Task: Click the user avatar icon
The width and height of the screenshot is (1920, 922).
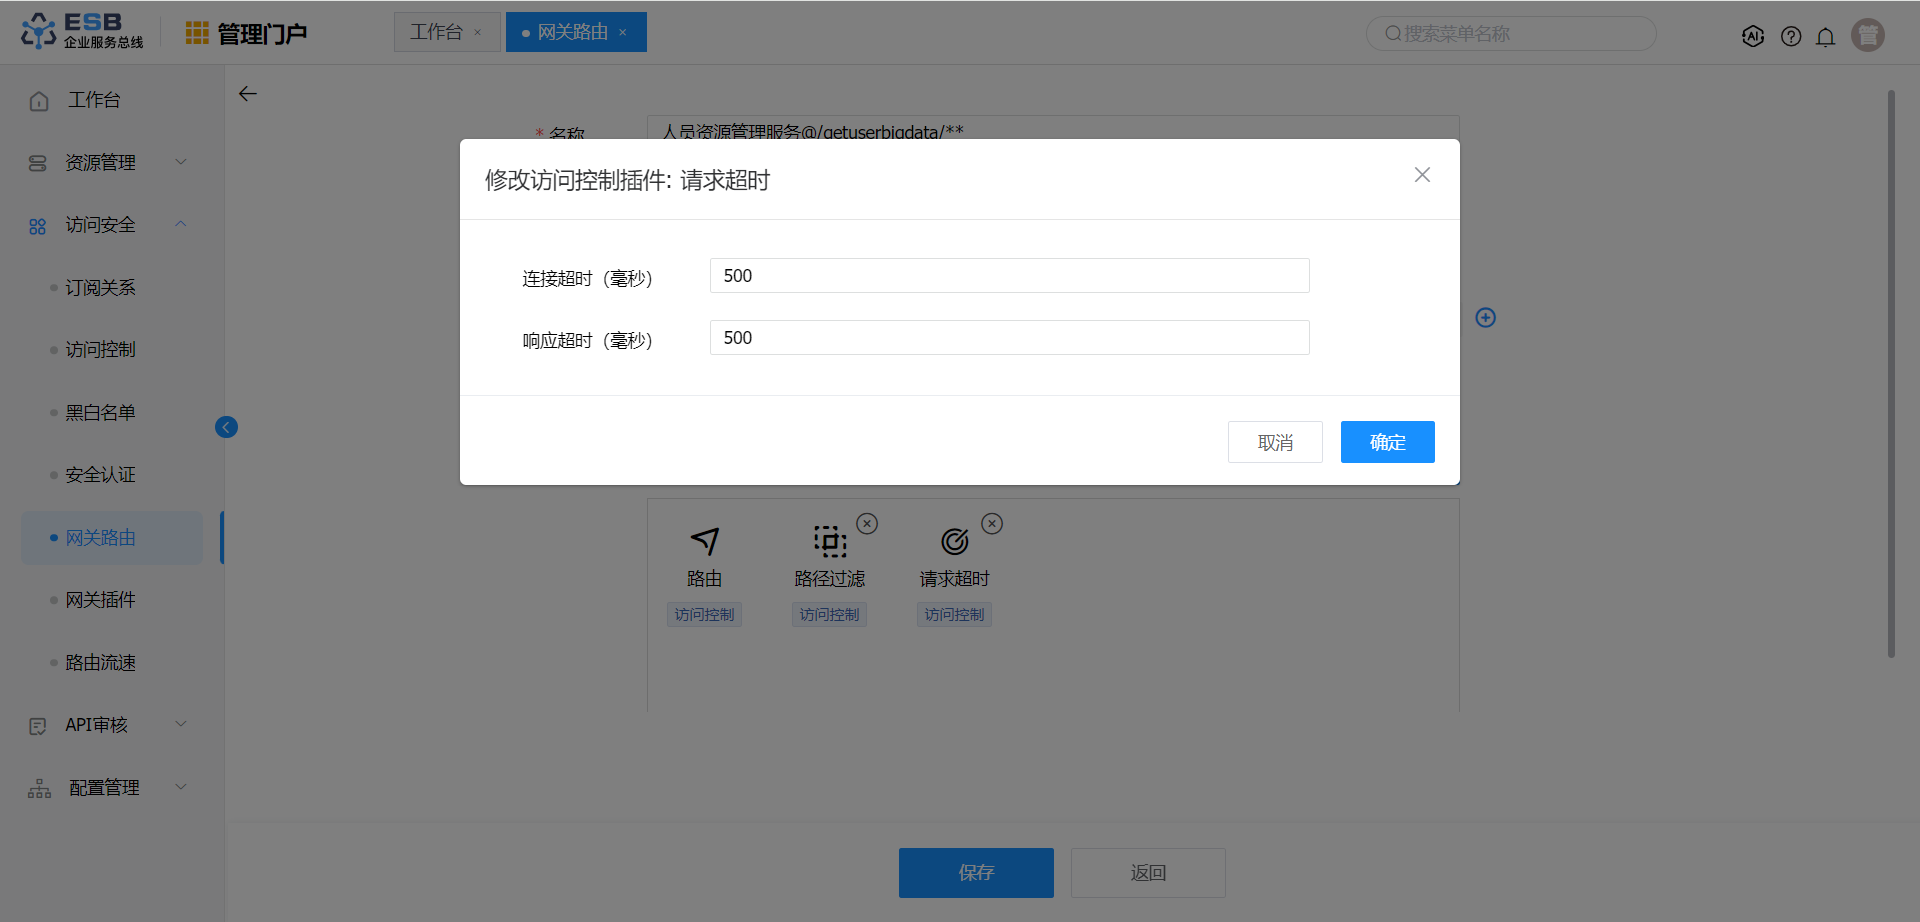Action: pos(1868,35)
